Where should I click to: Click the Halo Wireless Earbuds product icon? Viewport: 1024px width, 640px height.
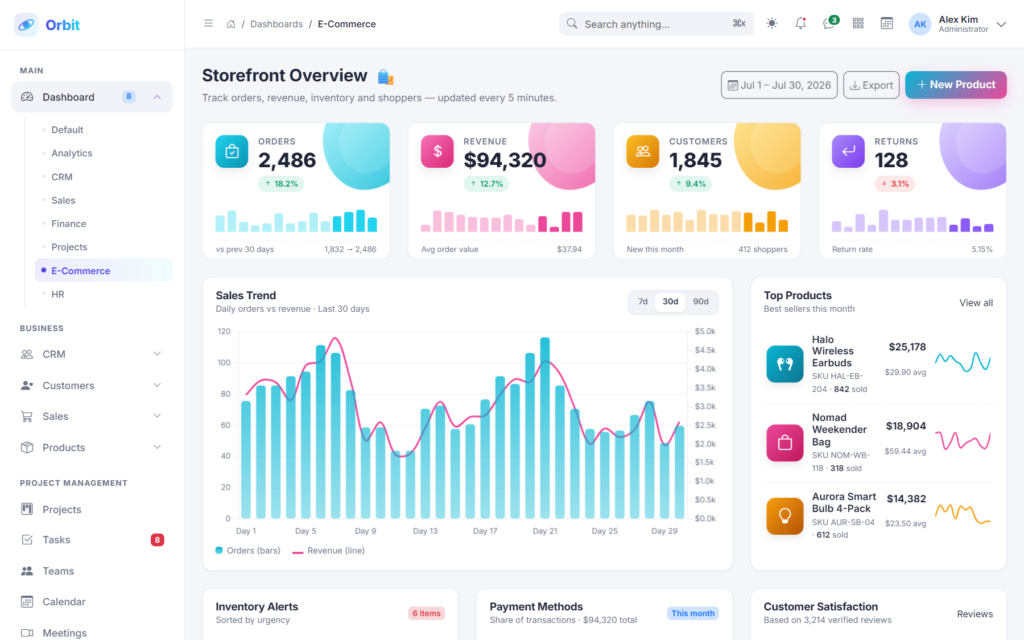tap(784, 364)
